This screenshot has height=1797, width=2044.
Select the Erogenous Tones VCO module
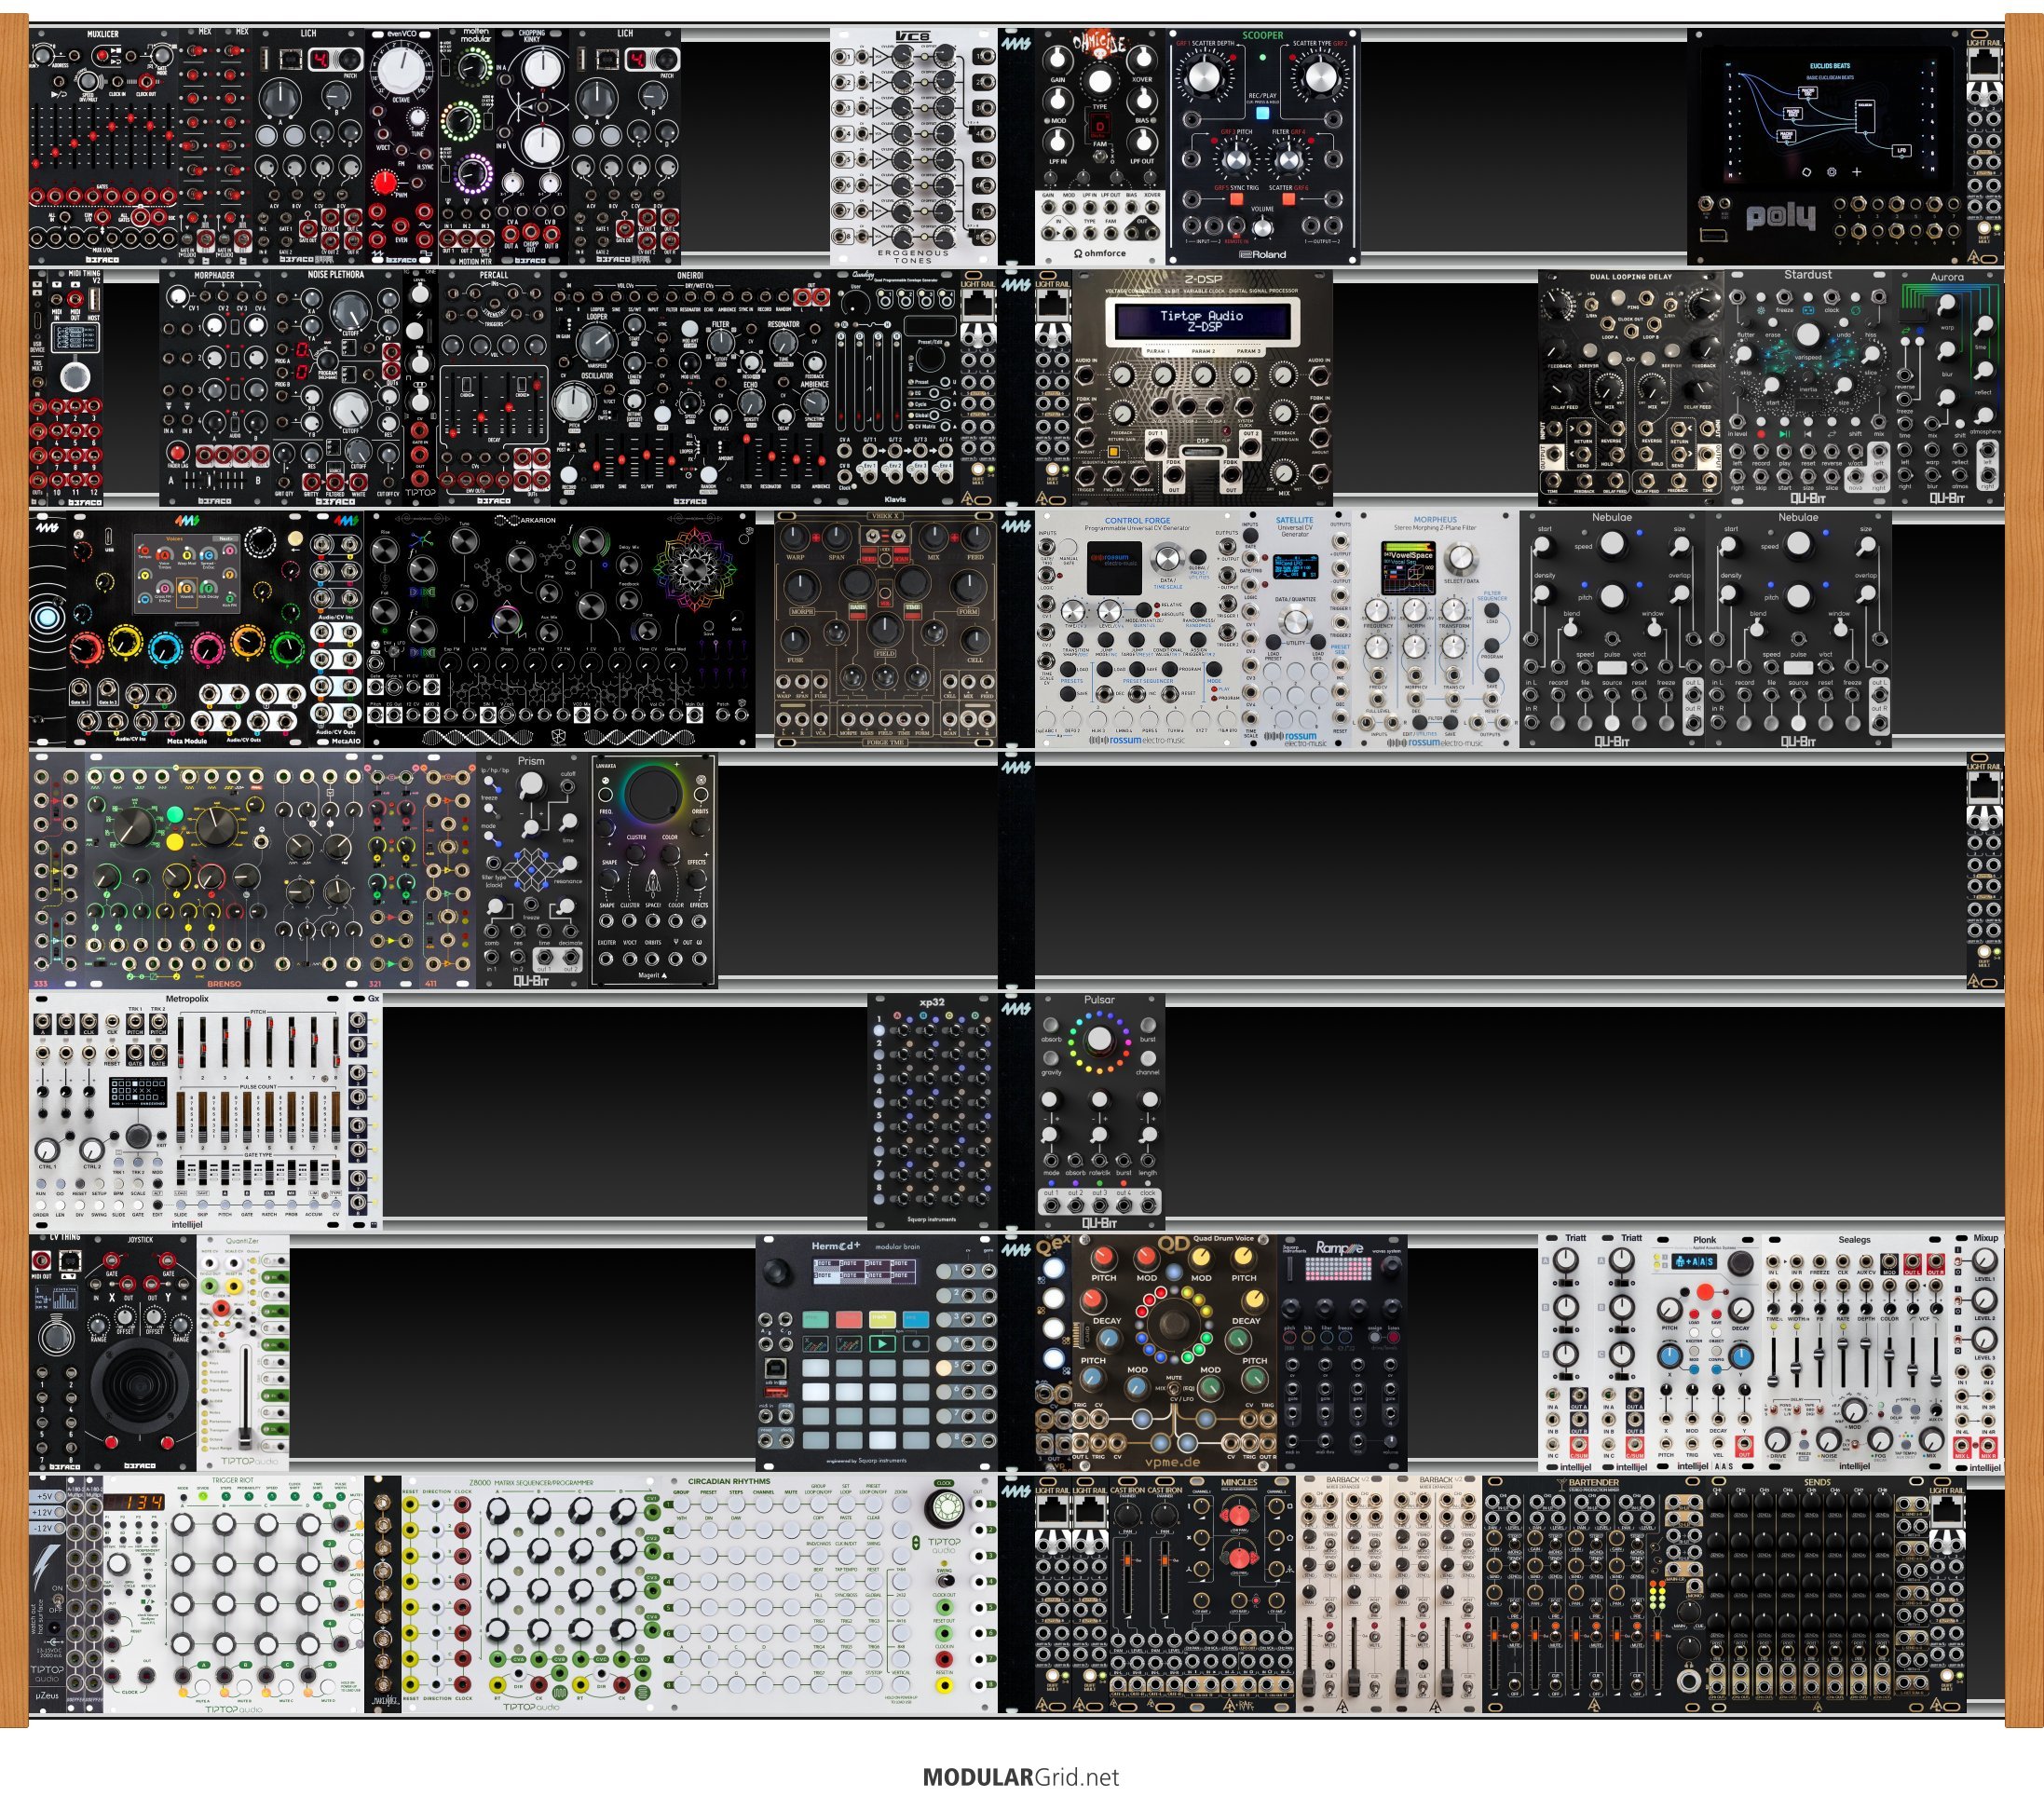(914, 146)
